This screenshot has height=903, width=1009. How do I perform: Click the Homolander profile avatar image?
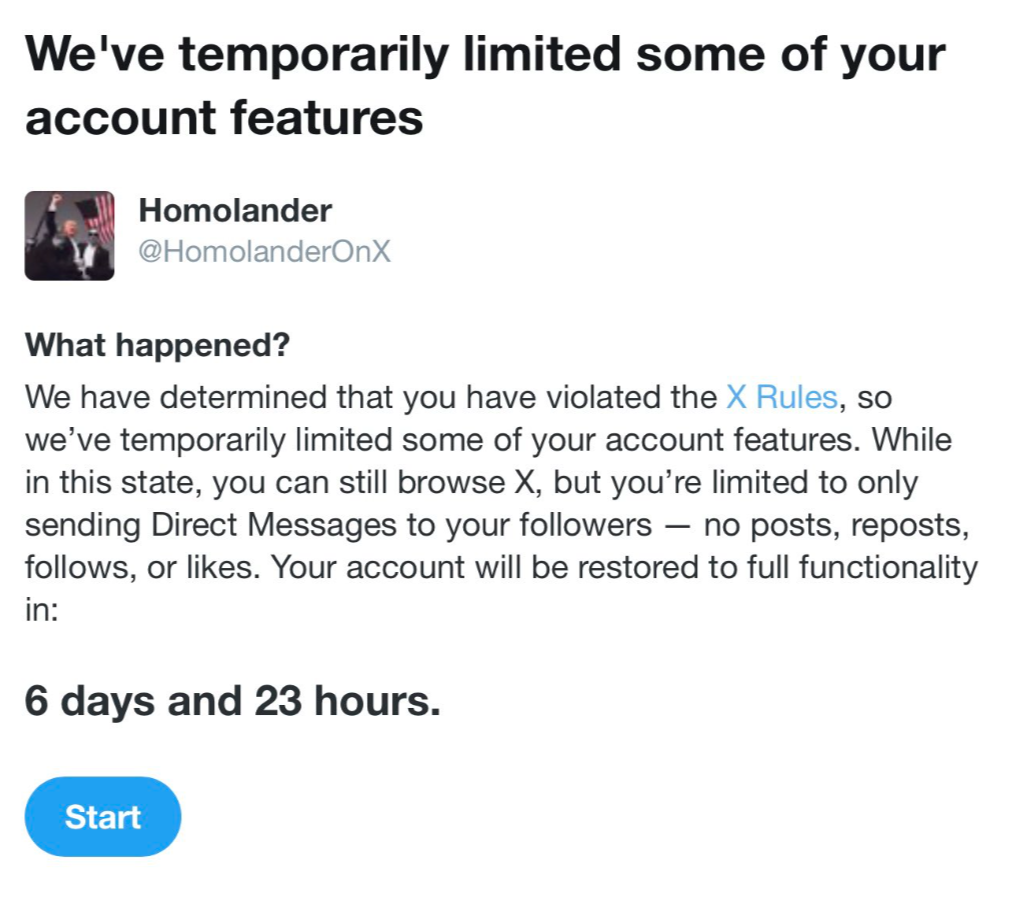pyautogui.click(x=69, y=235)
